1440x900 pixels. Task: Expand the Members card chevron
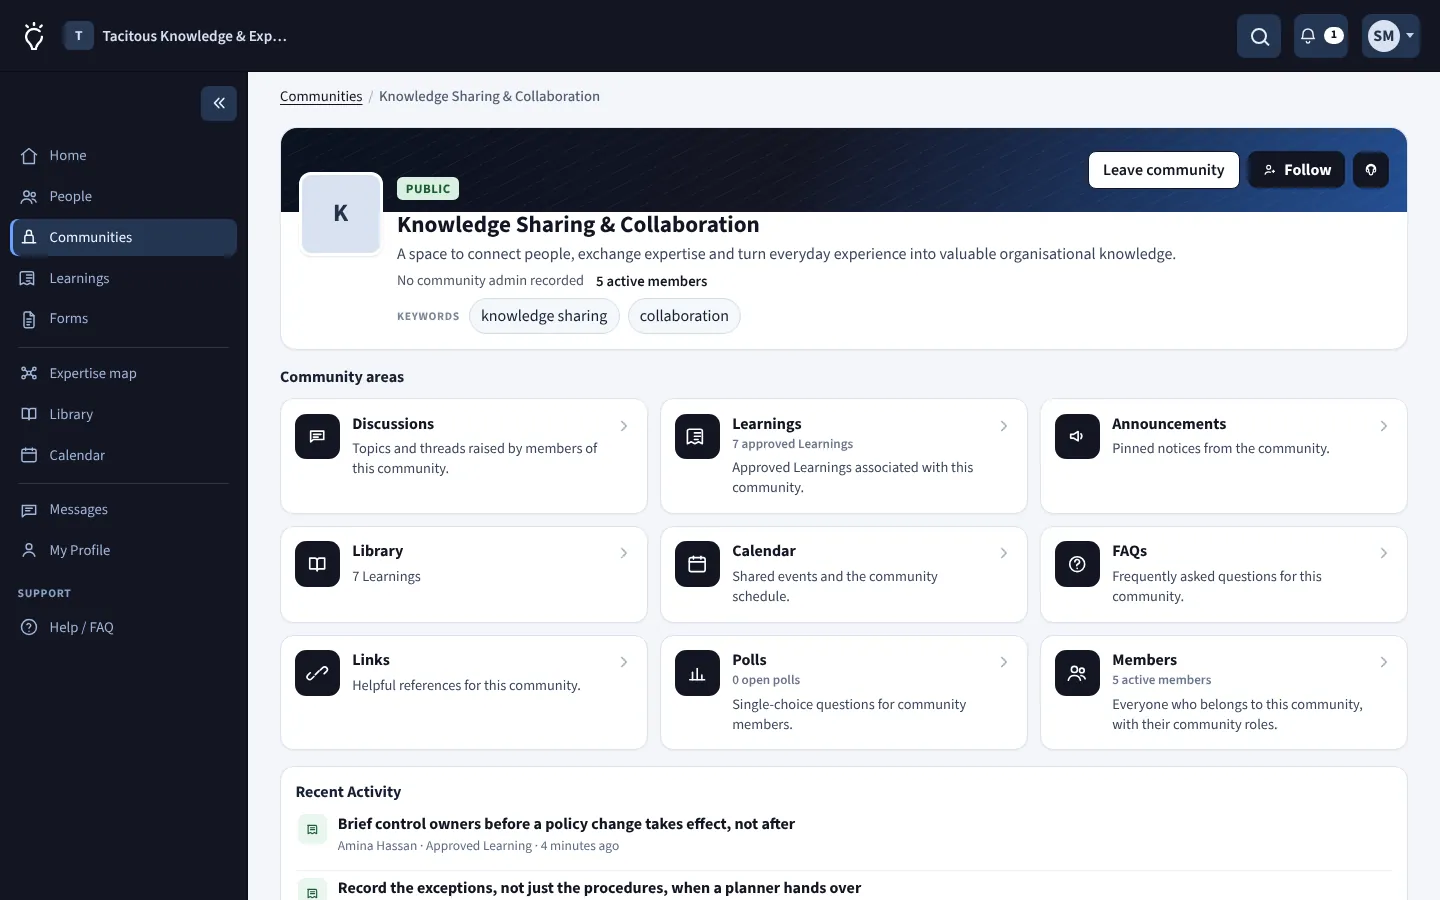pos(1384,662)
